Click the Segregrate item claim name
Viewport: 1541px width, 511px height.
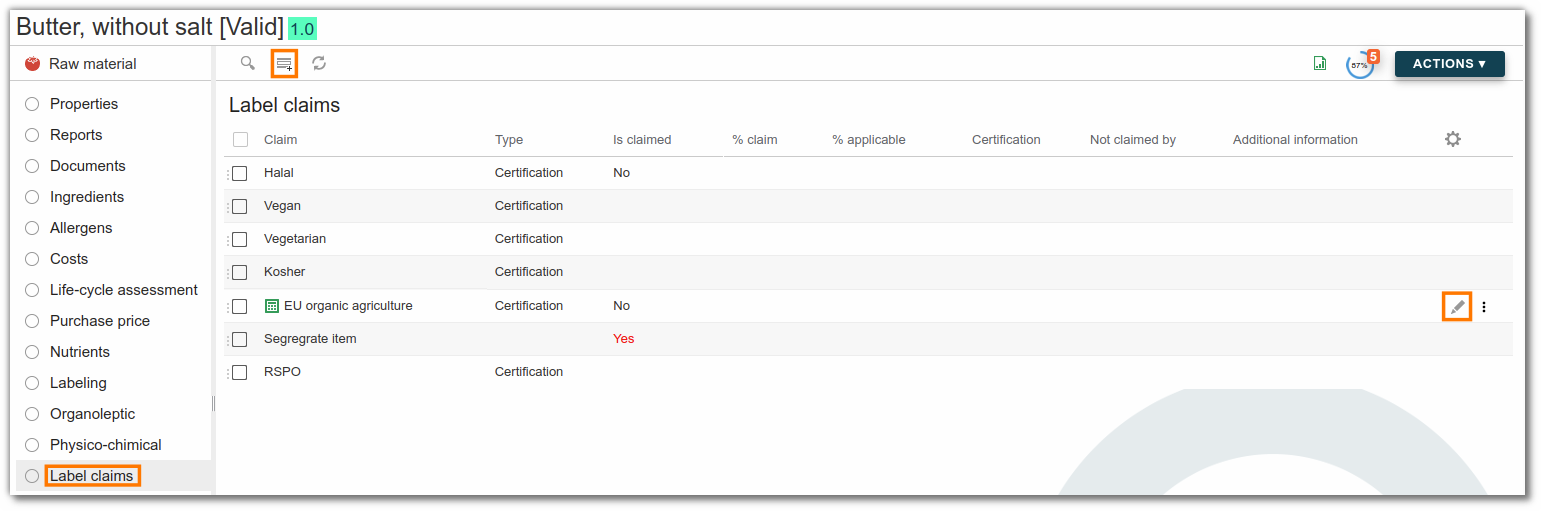click(x=310, y=339)
